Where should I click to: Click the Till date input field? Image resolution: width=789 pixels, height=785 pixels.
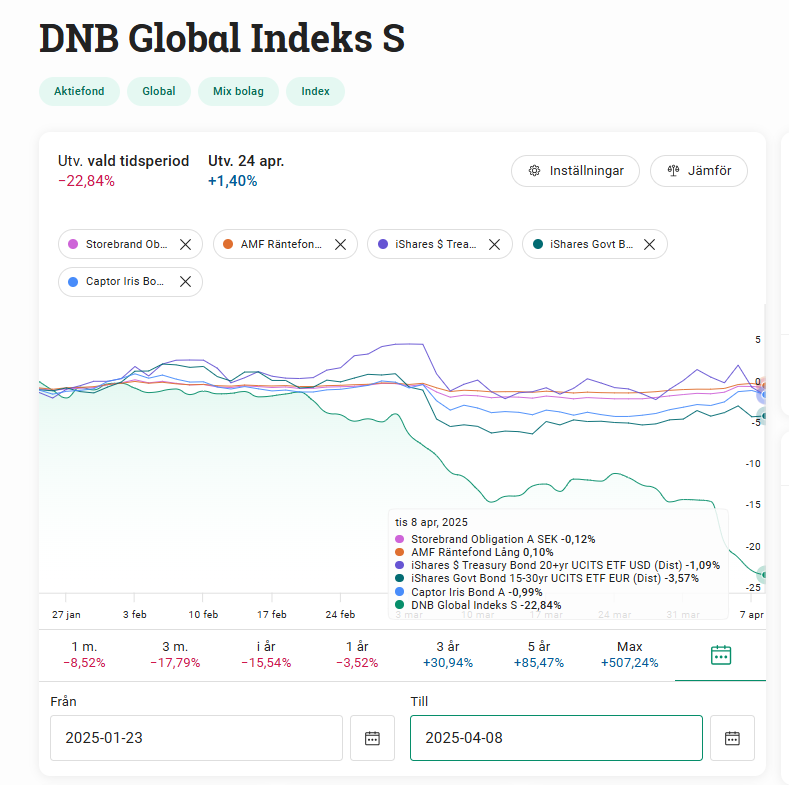point(556,738)
